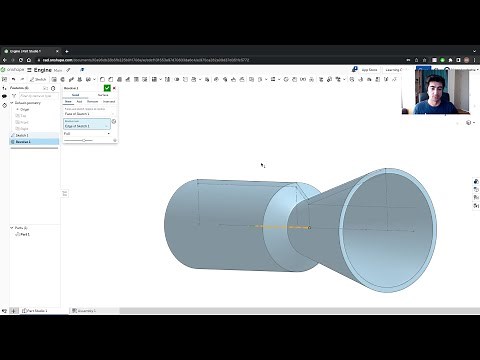Image resolution: width=480 pixels, height=360 pixels.
Task: Select Right plane in the feature list
Action: click(x=24, y=128)
